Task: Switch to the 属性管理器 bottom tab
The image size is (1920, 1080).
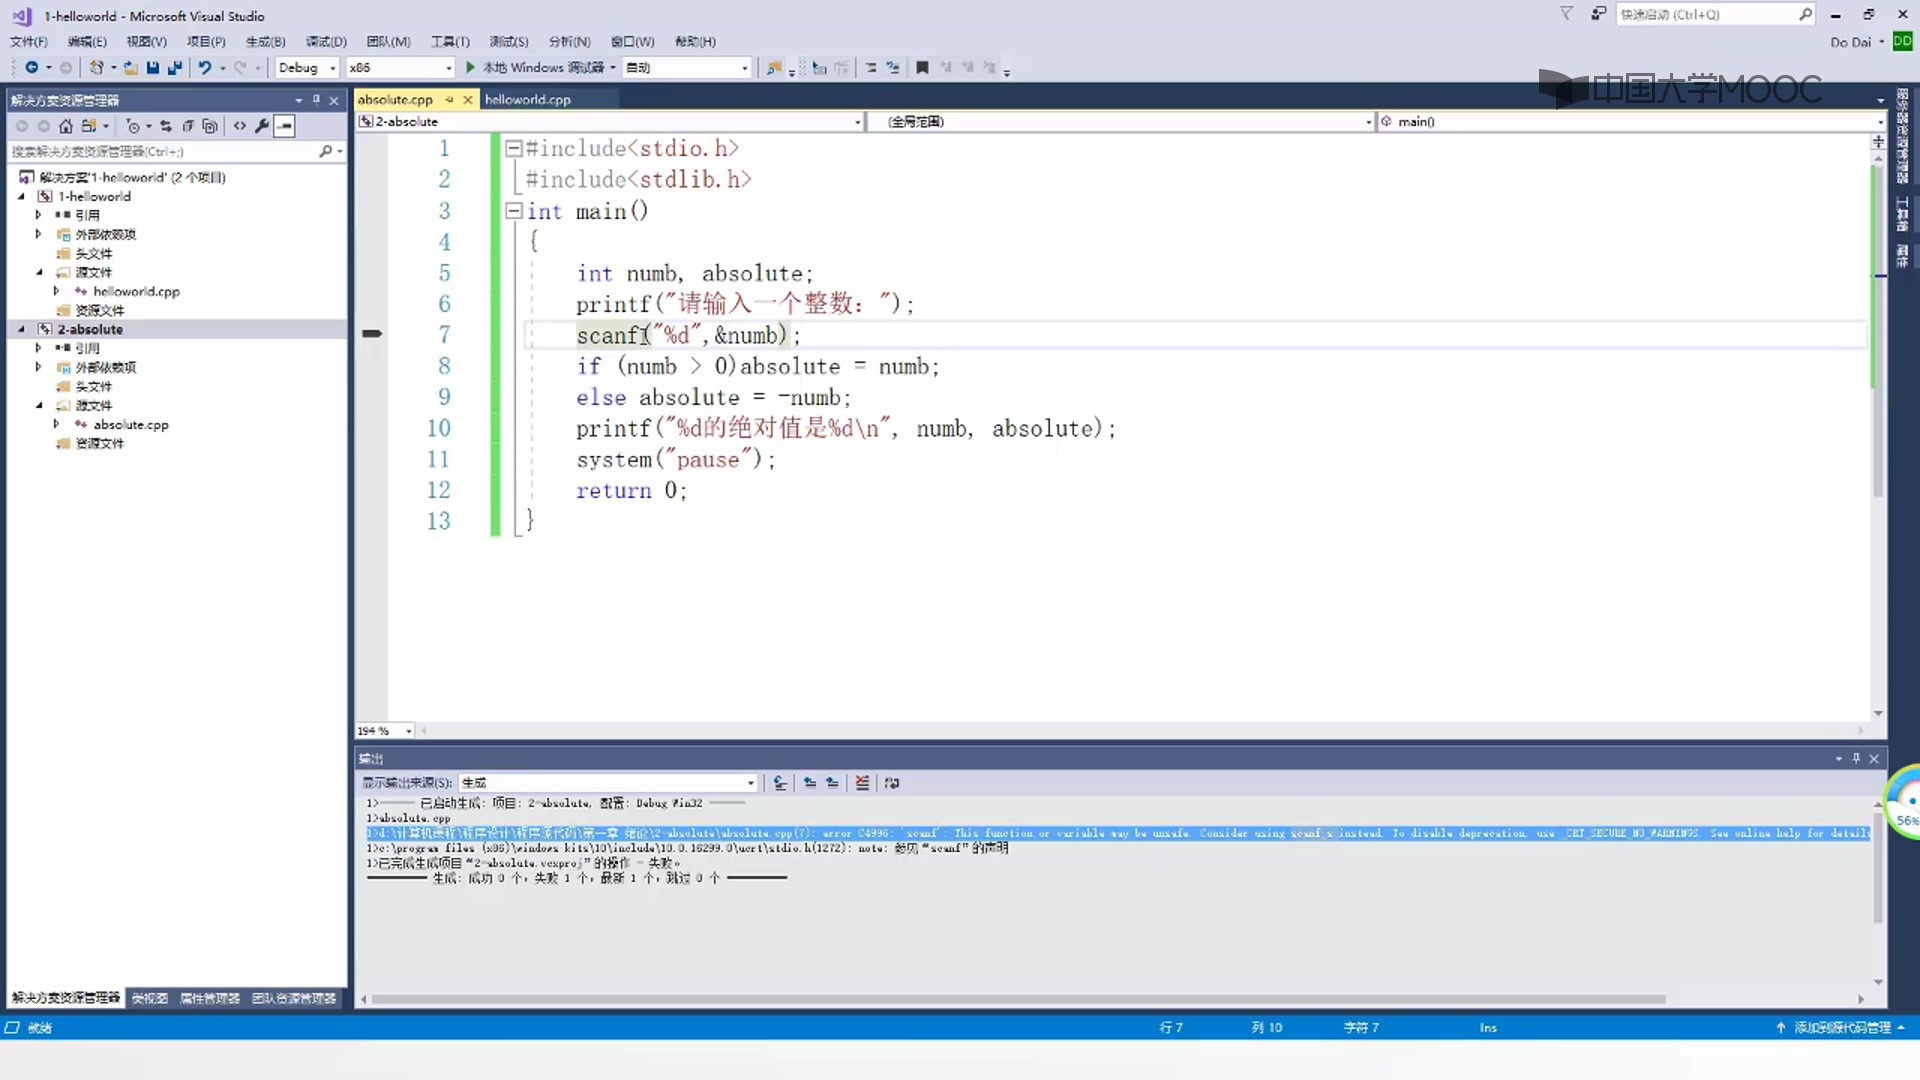Action: (x=210, y=998)
